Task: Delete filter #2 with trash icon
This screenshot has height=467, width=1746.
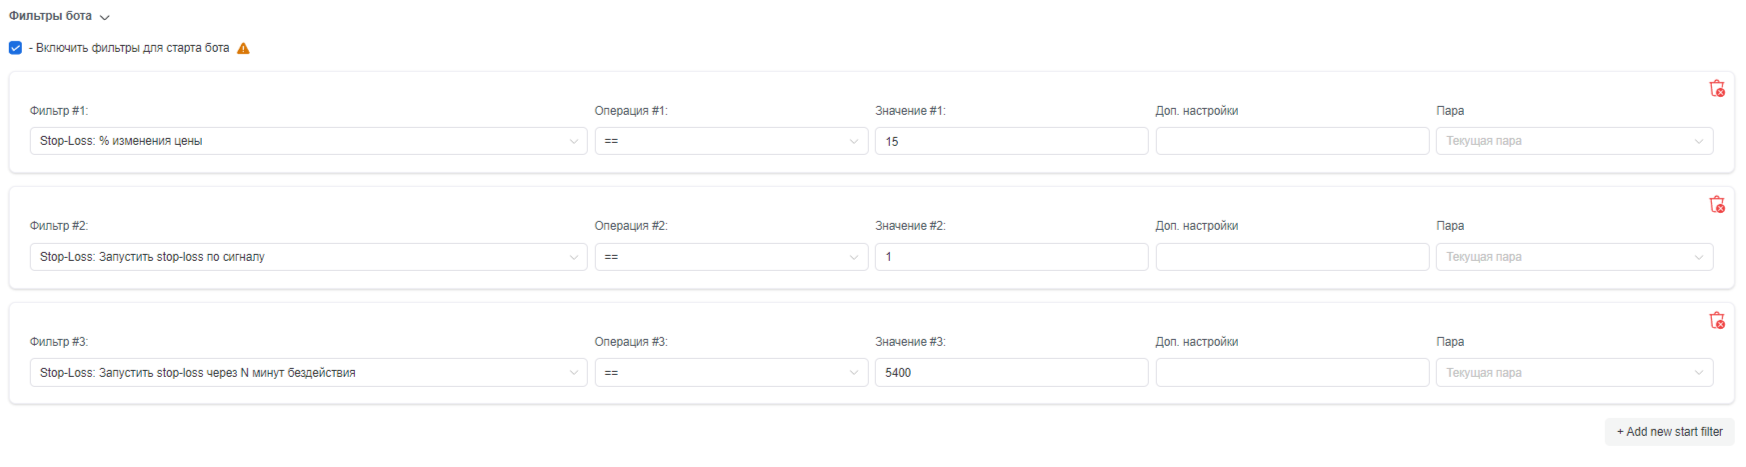Action: pos(1717,205)
